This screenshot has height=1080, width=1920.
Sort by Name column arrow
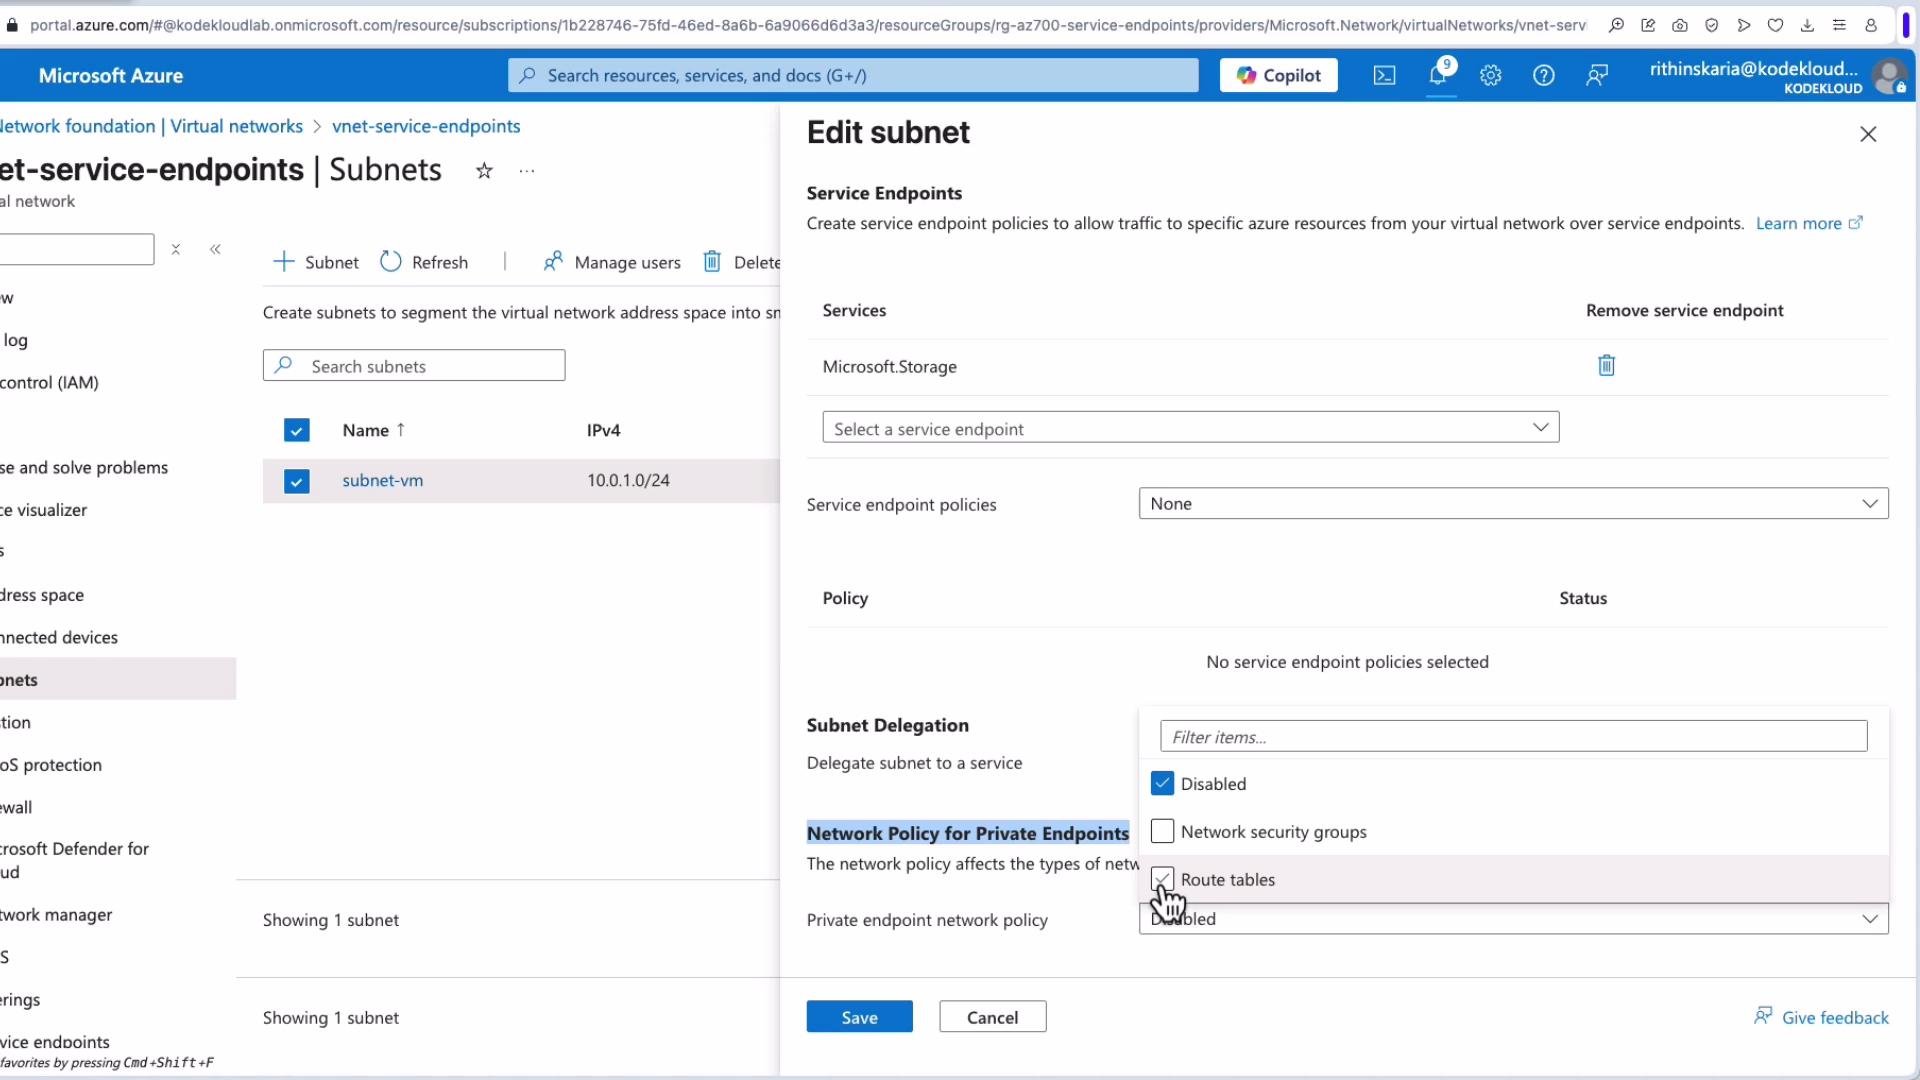tap(401, 429)
